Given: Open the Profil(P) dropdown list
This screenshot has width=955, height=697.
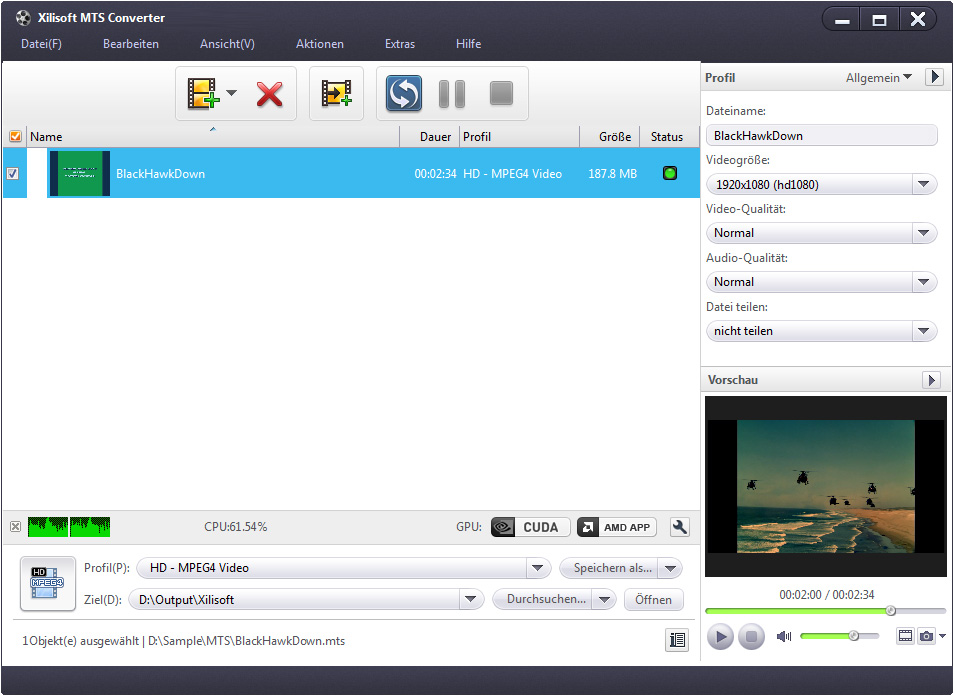Looking at the screenshot, I should point(537,568).
